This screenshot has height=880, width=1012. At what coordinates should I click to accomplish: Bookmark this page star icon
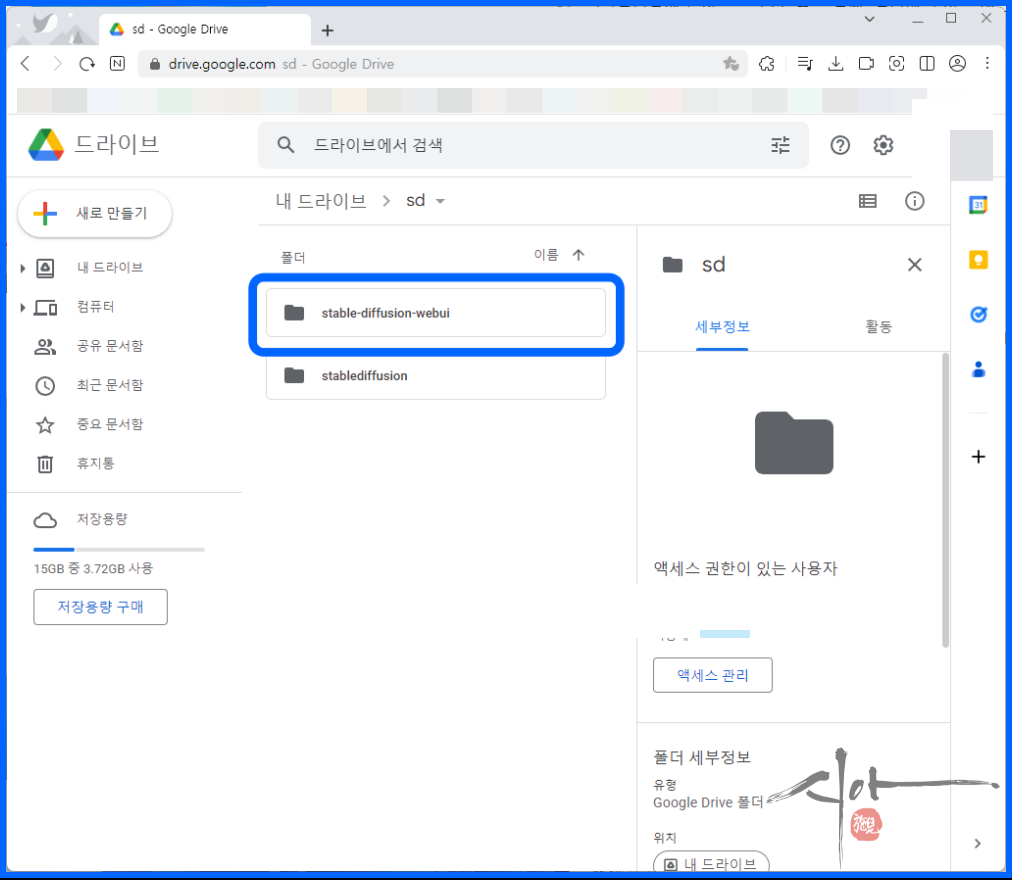(x=731, y=63)
